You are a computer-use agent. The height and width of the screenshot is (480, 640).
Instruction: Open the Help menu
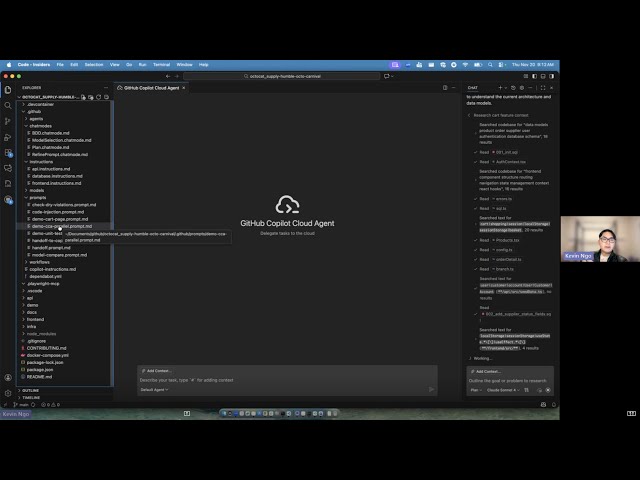203,65
